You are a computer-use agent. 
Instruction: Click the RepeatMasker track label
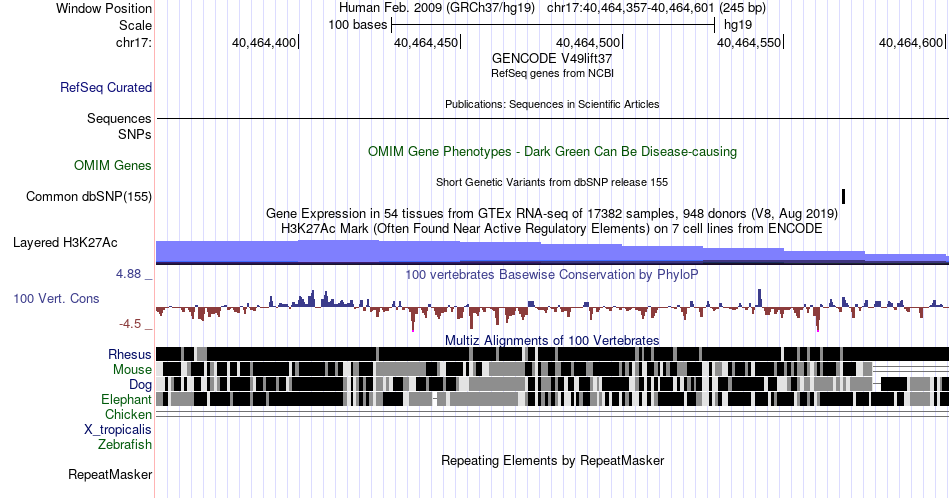110,474
